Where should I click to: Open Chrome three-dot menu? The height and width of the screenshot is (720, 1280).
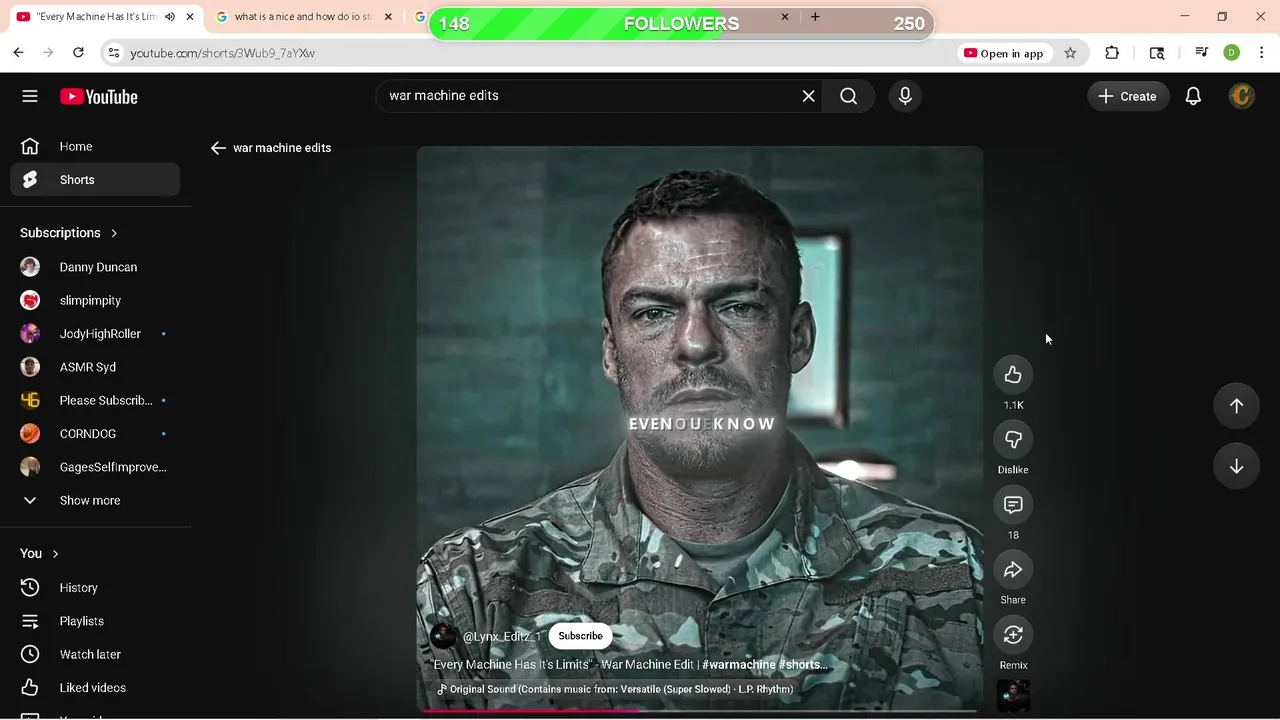(1261, 53)
